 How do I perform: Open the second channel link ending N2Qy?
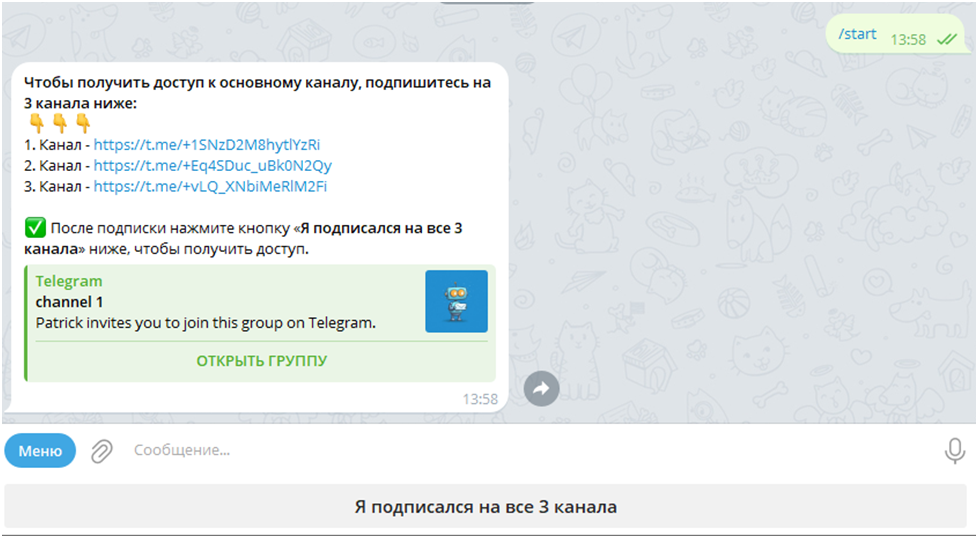212,165
